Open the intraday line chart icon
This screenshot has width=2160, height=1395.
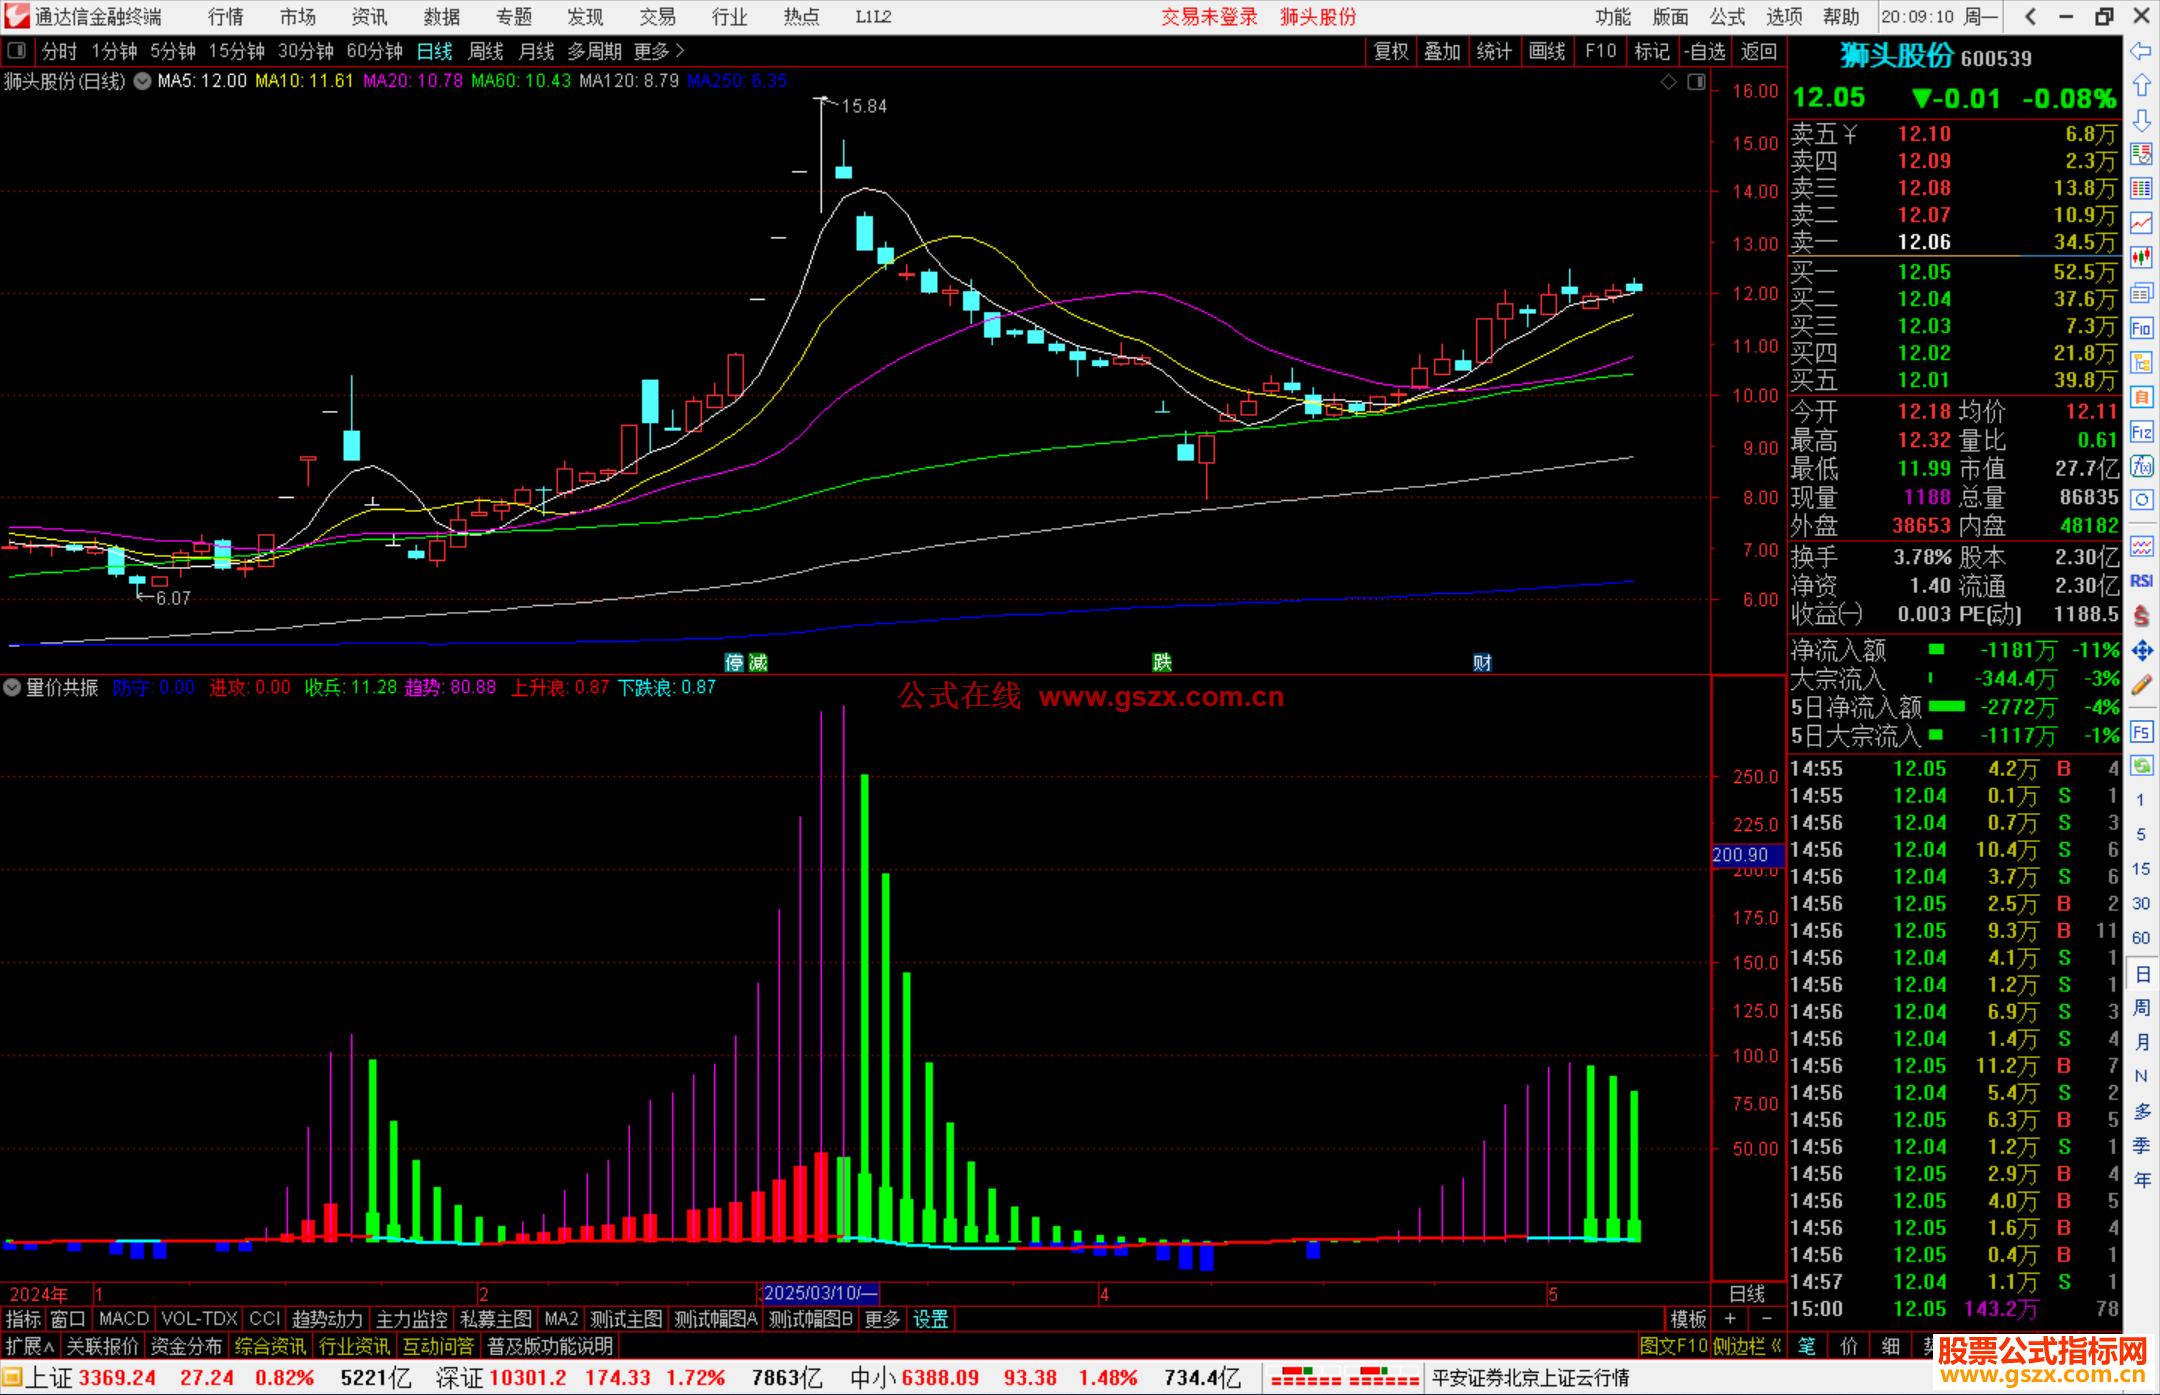[x=2141, y=224]
